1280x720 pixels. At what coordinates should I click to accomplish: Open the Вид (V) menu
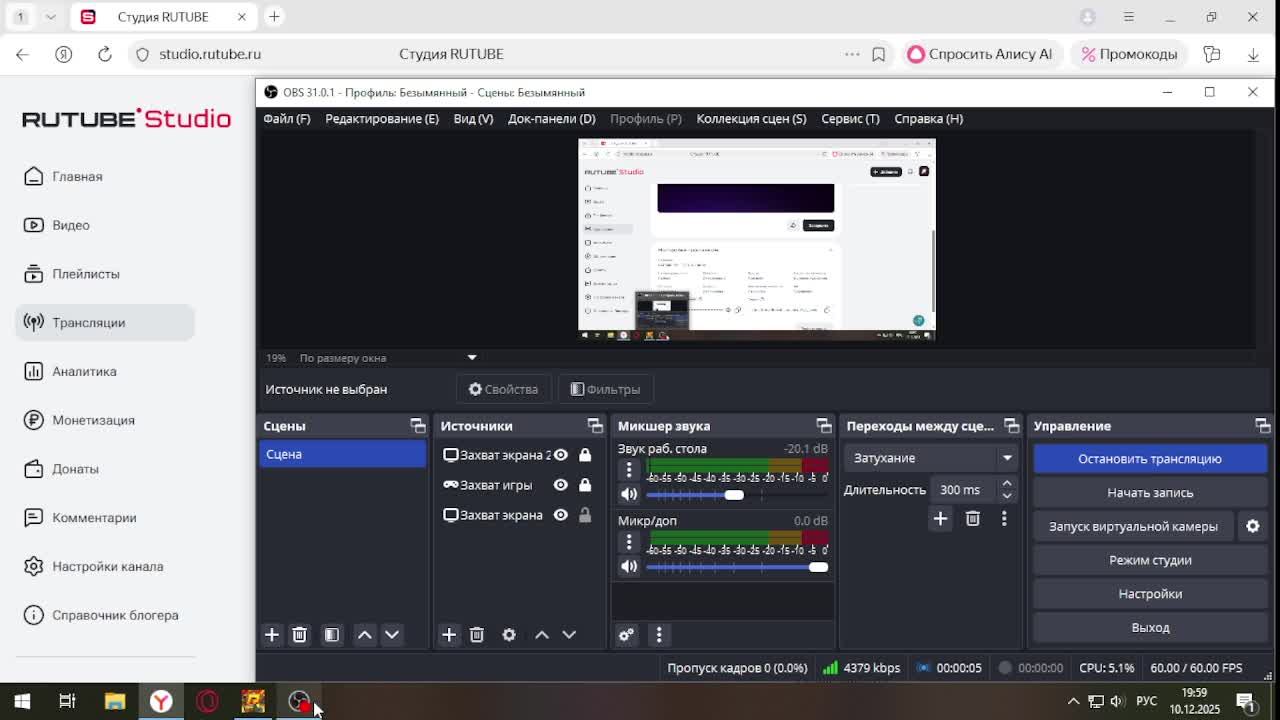473,118
